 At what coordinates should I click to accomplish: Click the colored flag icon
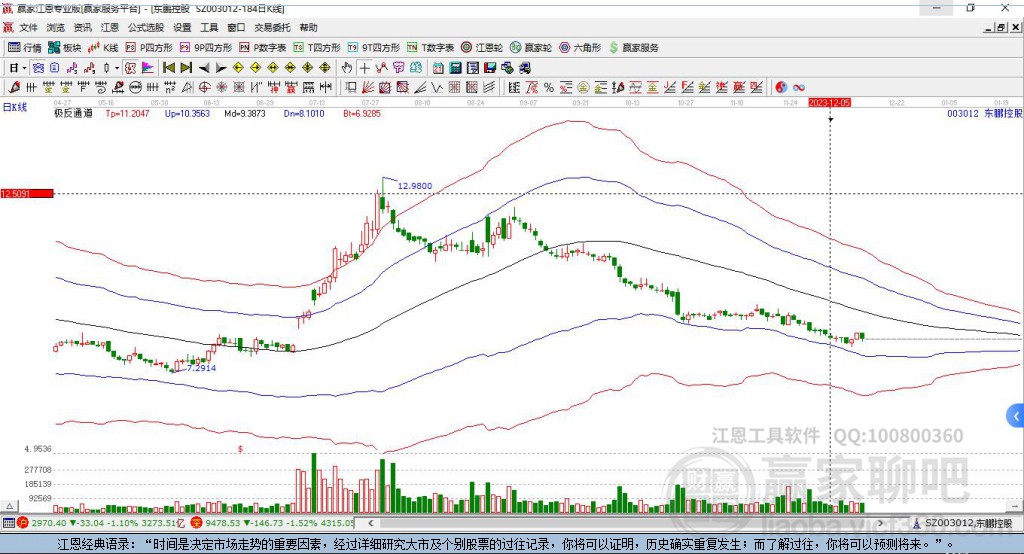pos(148,68)
